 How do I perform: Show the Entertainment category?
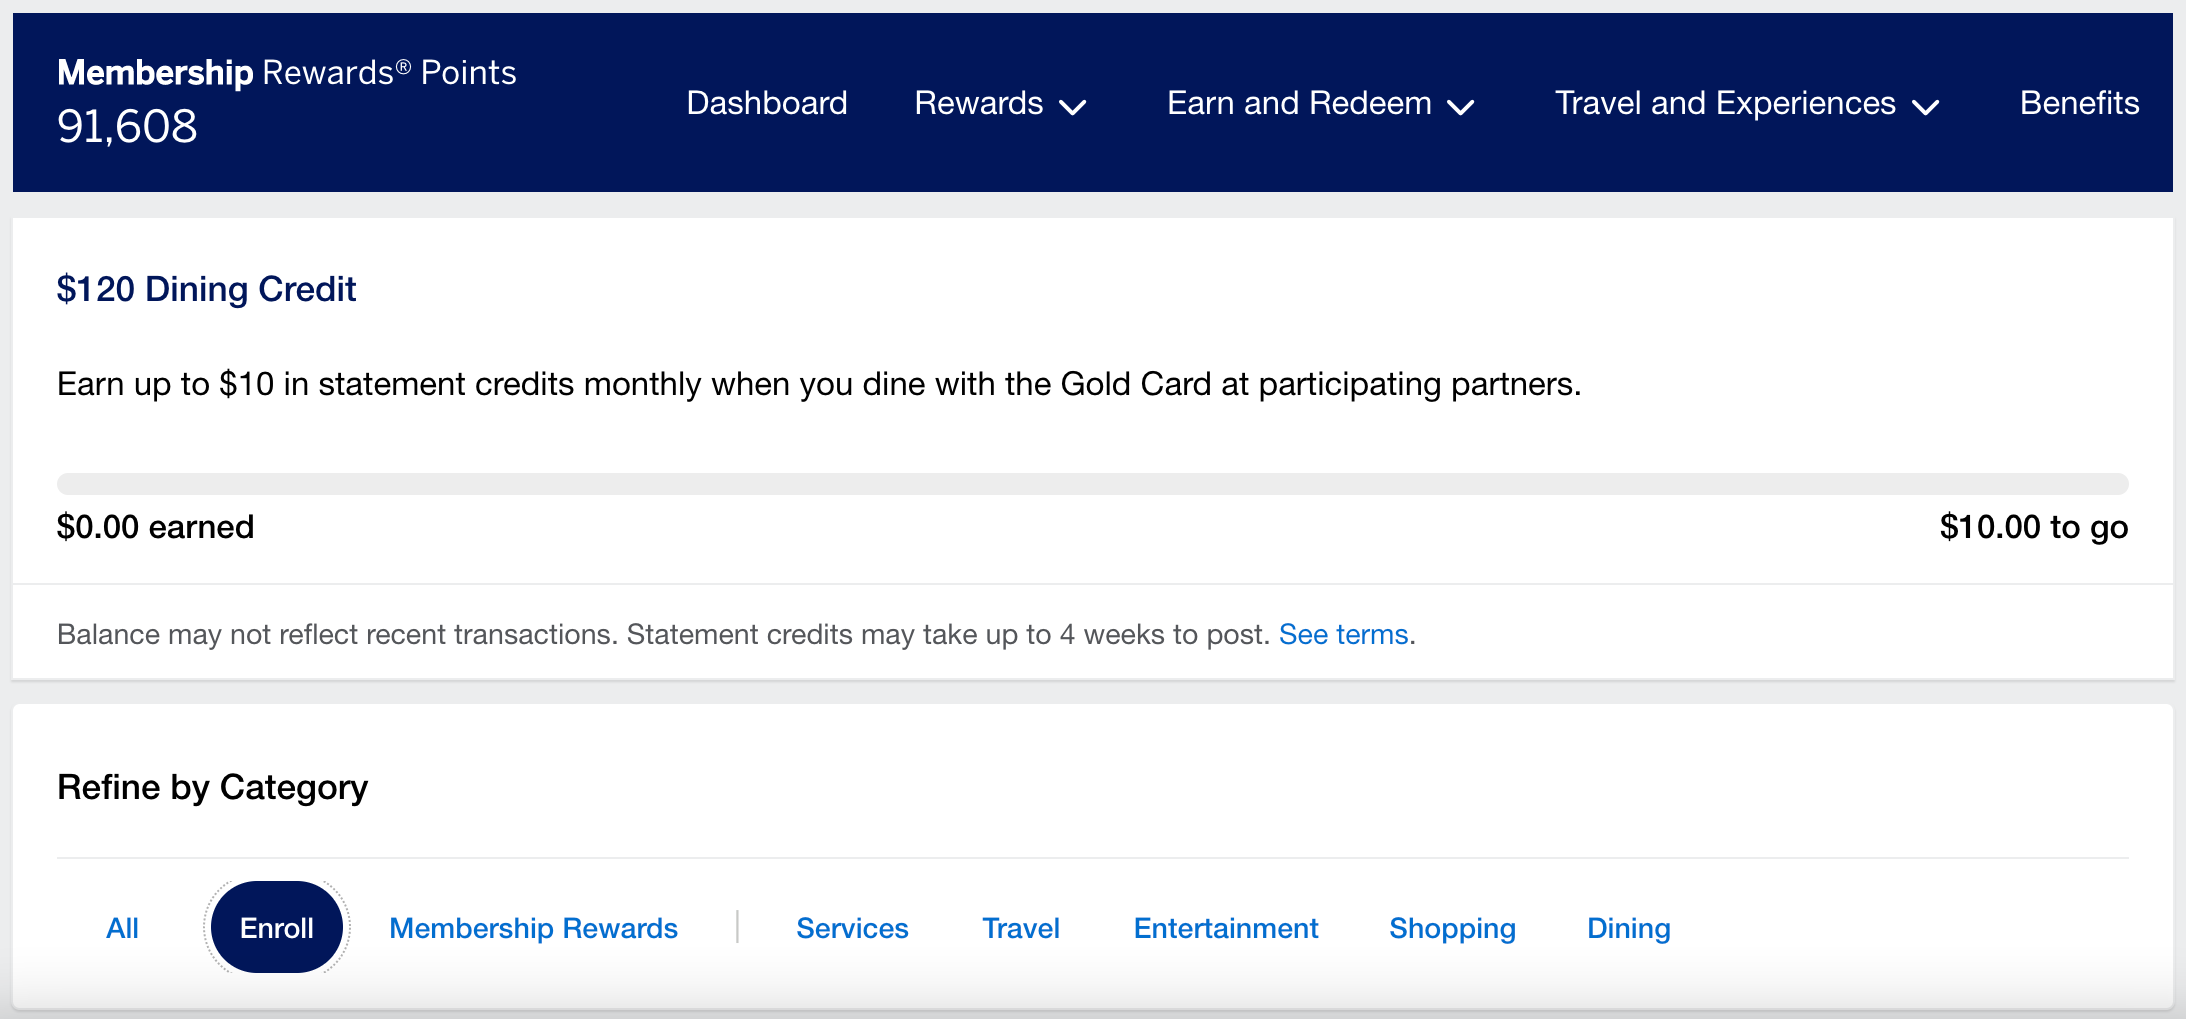1225,928
